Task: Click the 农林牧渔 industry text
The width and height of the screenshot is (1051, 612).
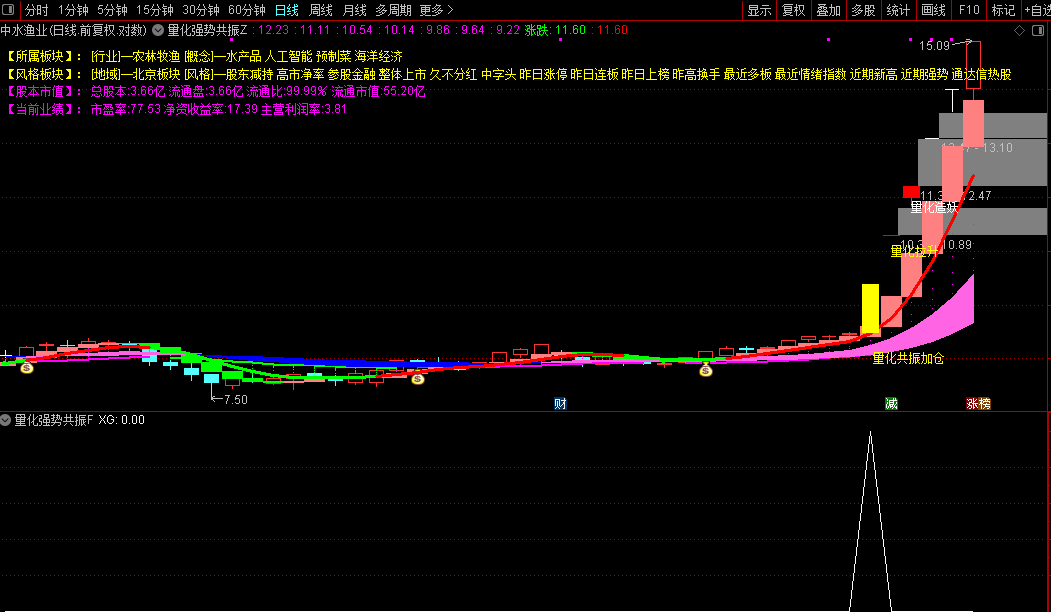Action: pyautogui.click(x=157, y=57)
